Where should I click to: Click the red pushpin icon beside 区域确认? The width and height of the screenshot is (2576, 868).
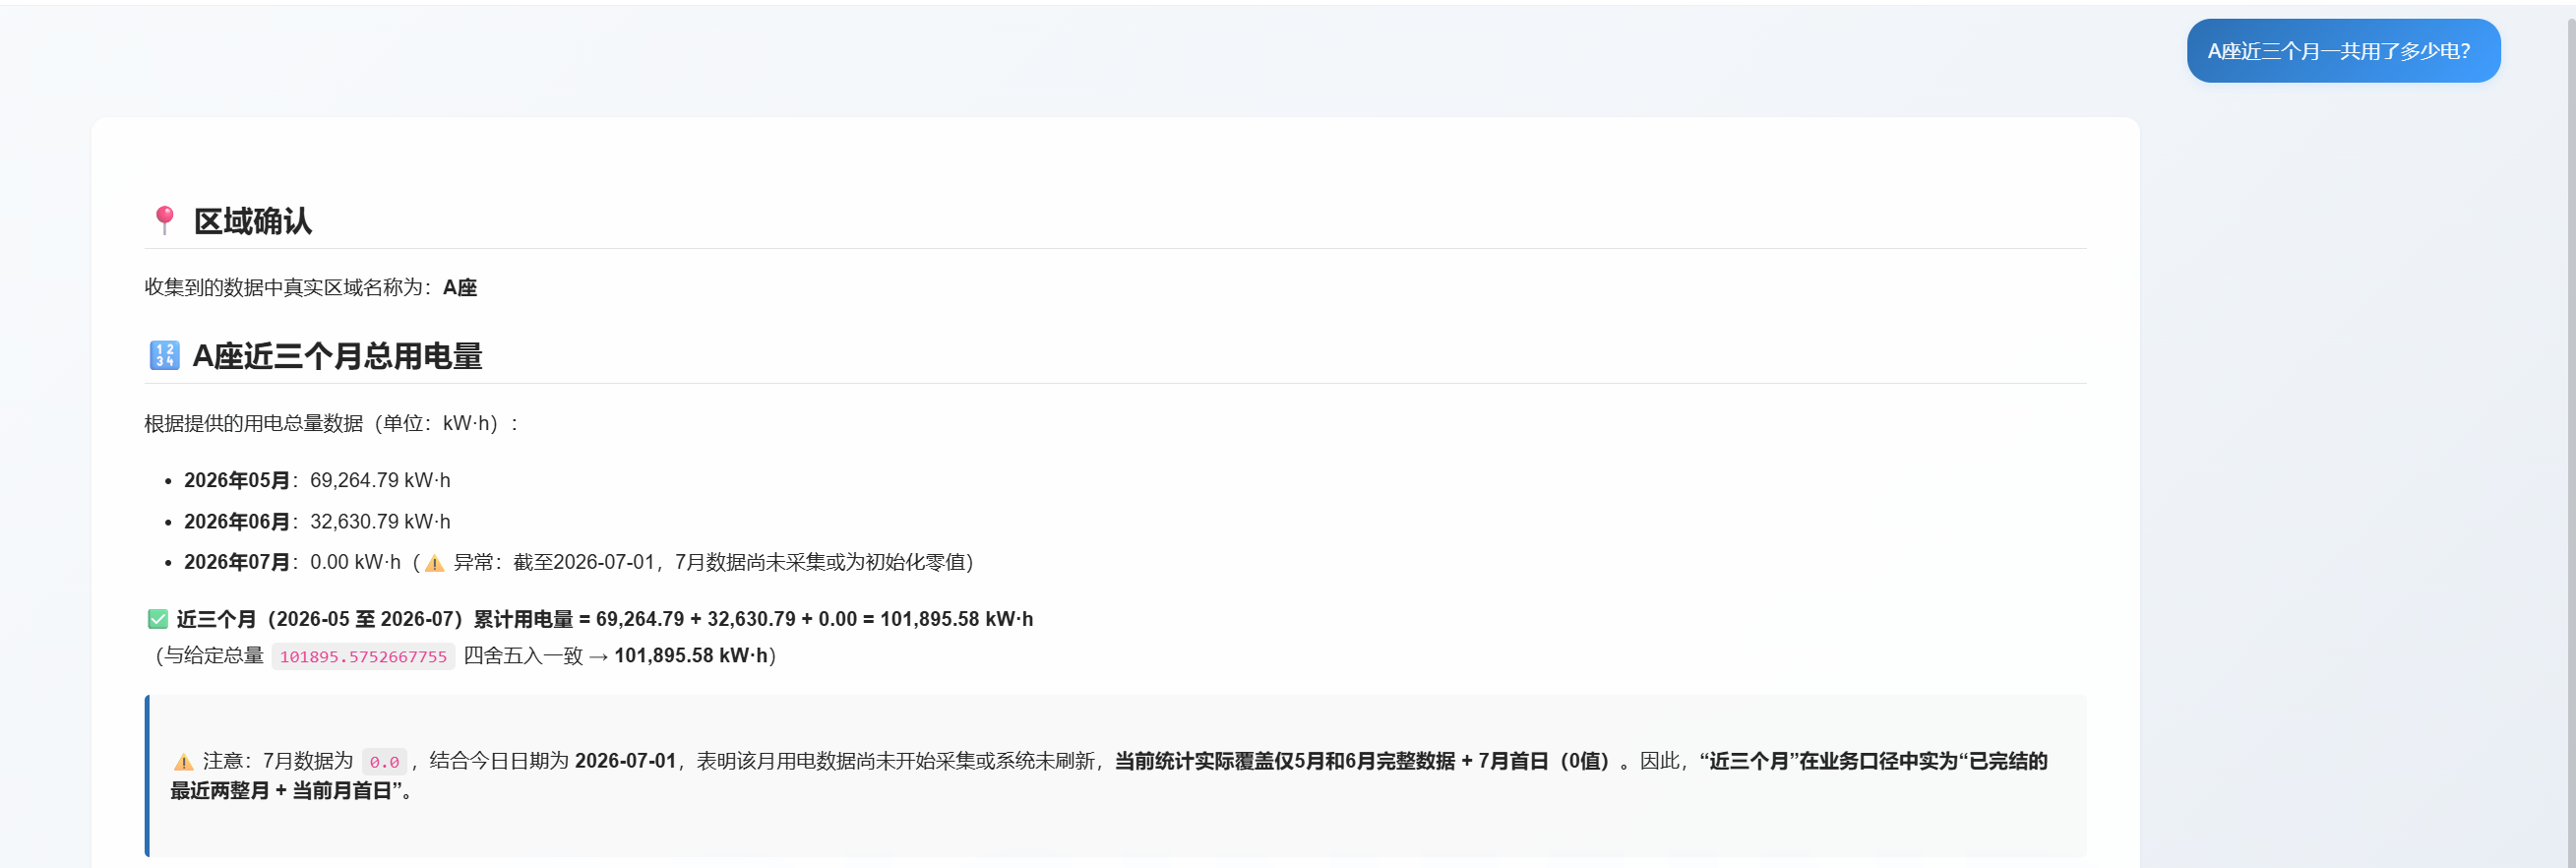[x=165, y=220]
